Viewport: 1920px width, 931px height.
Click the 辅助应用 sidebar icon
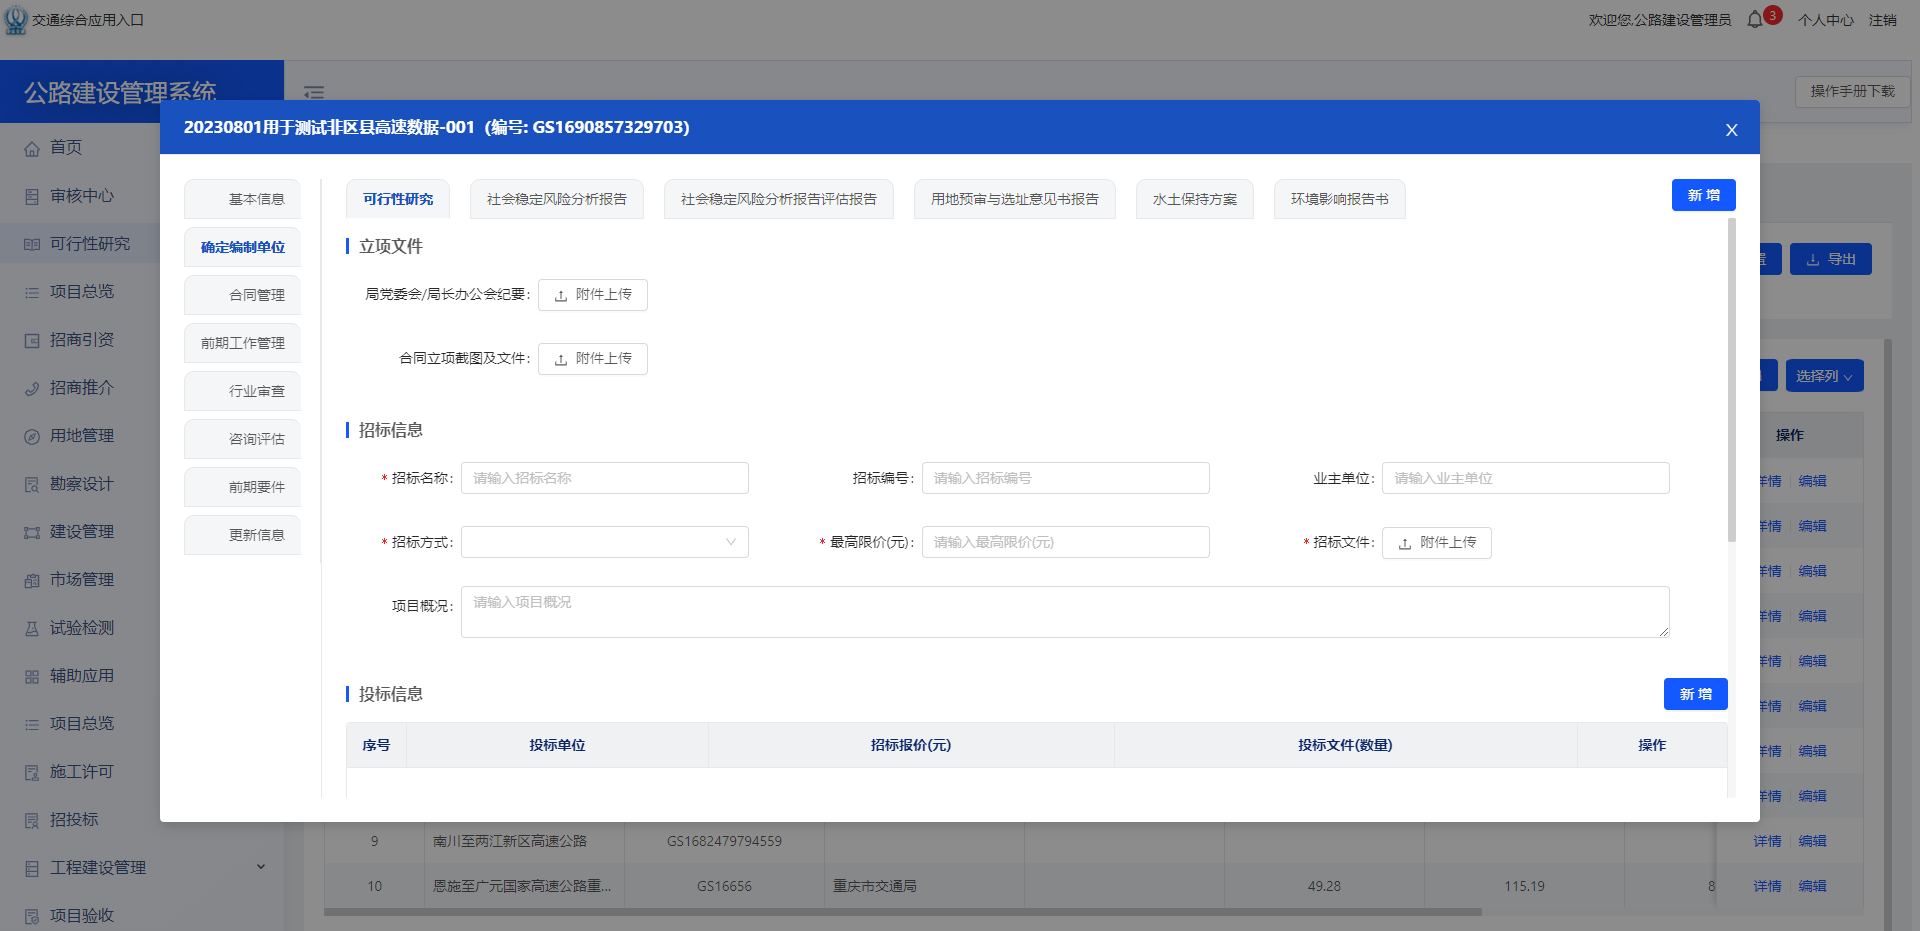point(32,676)
